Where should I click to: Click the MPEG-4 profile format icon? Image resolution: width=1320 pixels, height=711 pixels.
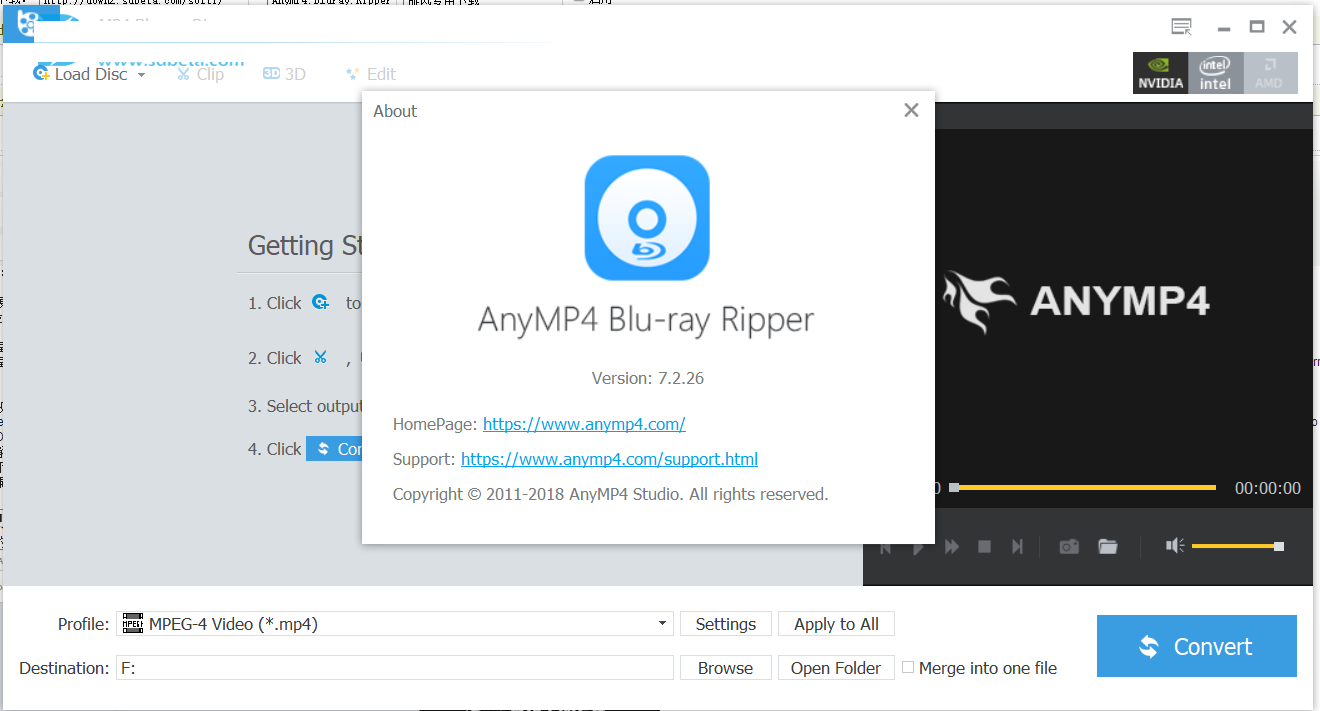(132, 624)
